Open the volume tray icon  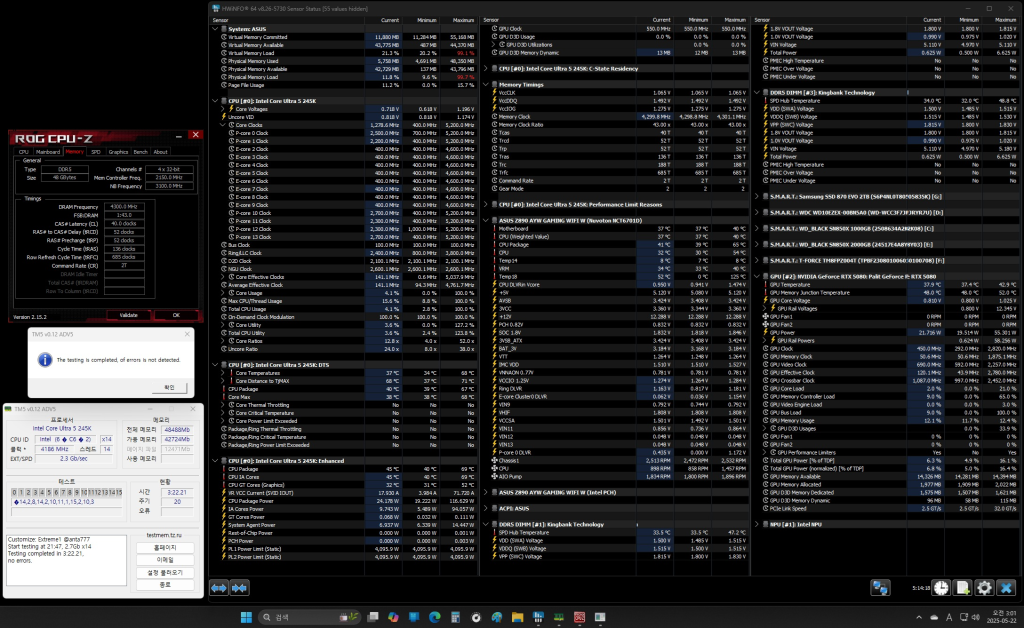976,617
